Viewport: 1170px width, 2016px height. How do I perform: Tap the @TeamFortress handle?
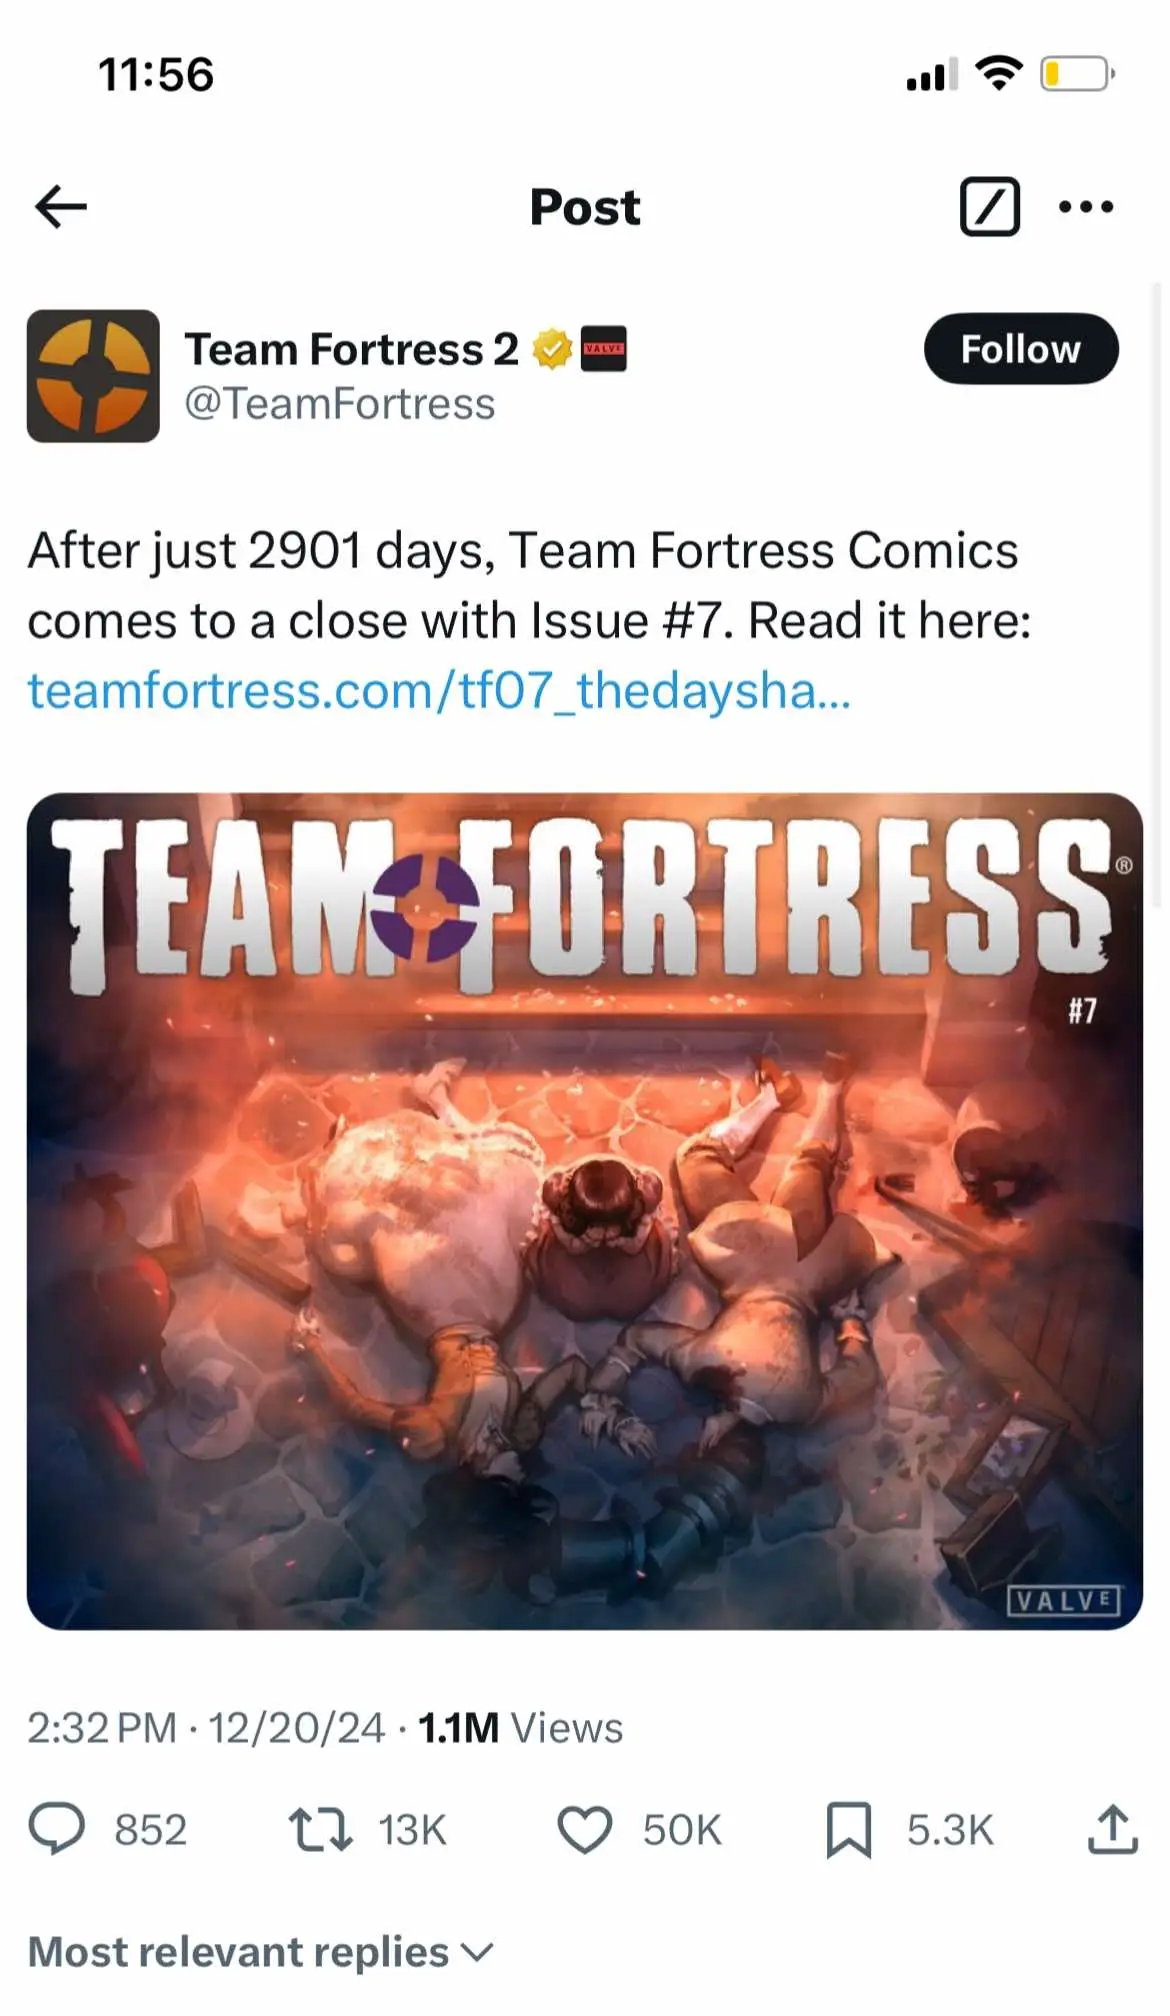[x=339, y=404]
